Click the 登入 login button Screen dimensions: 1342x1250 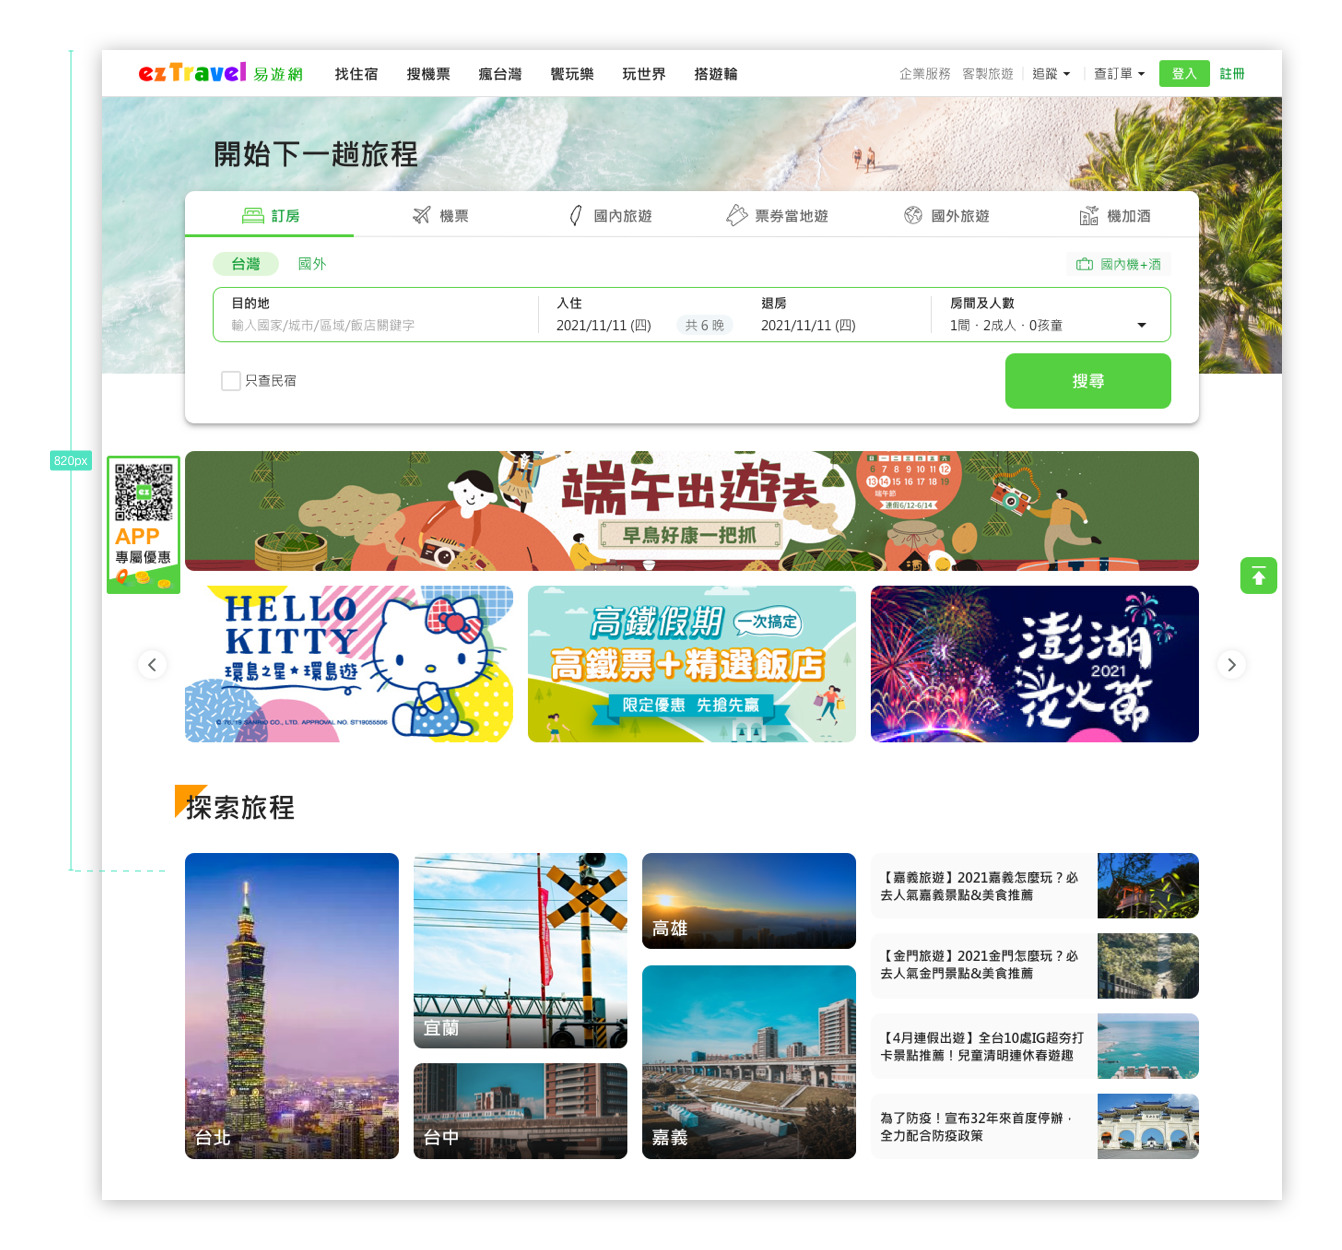1184,74
